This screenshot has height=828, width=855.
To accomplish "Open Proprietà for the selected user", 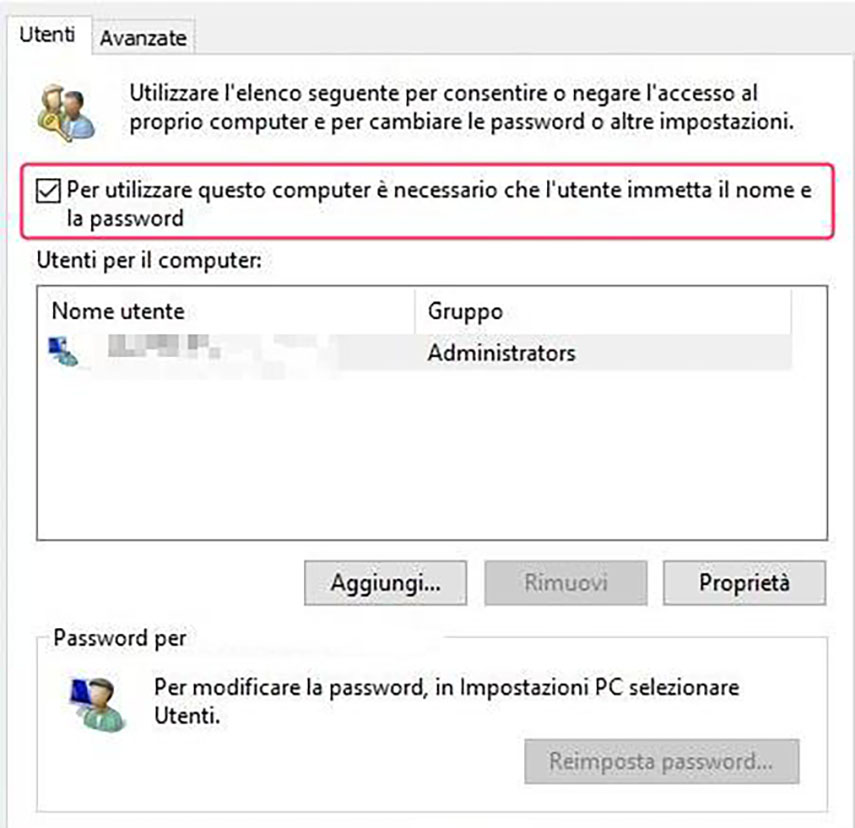I will pyautogui.click(x=745, y=582).
